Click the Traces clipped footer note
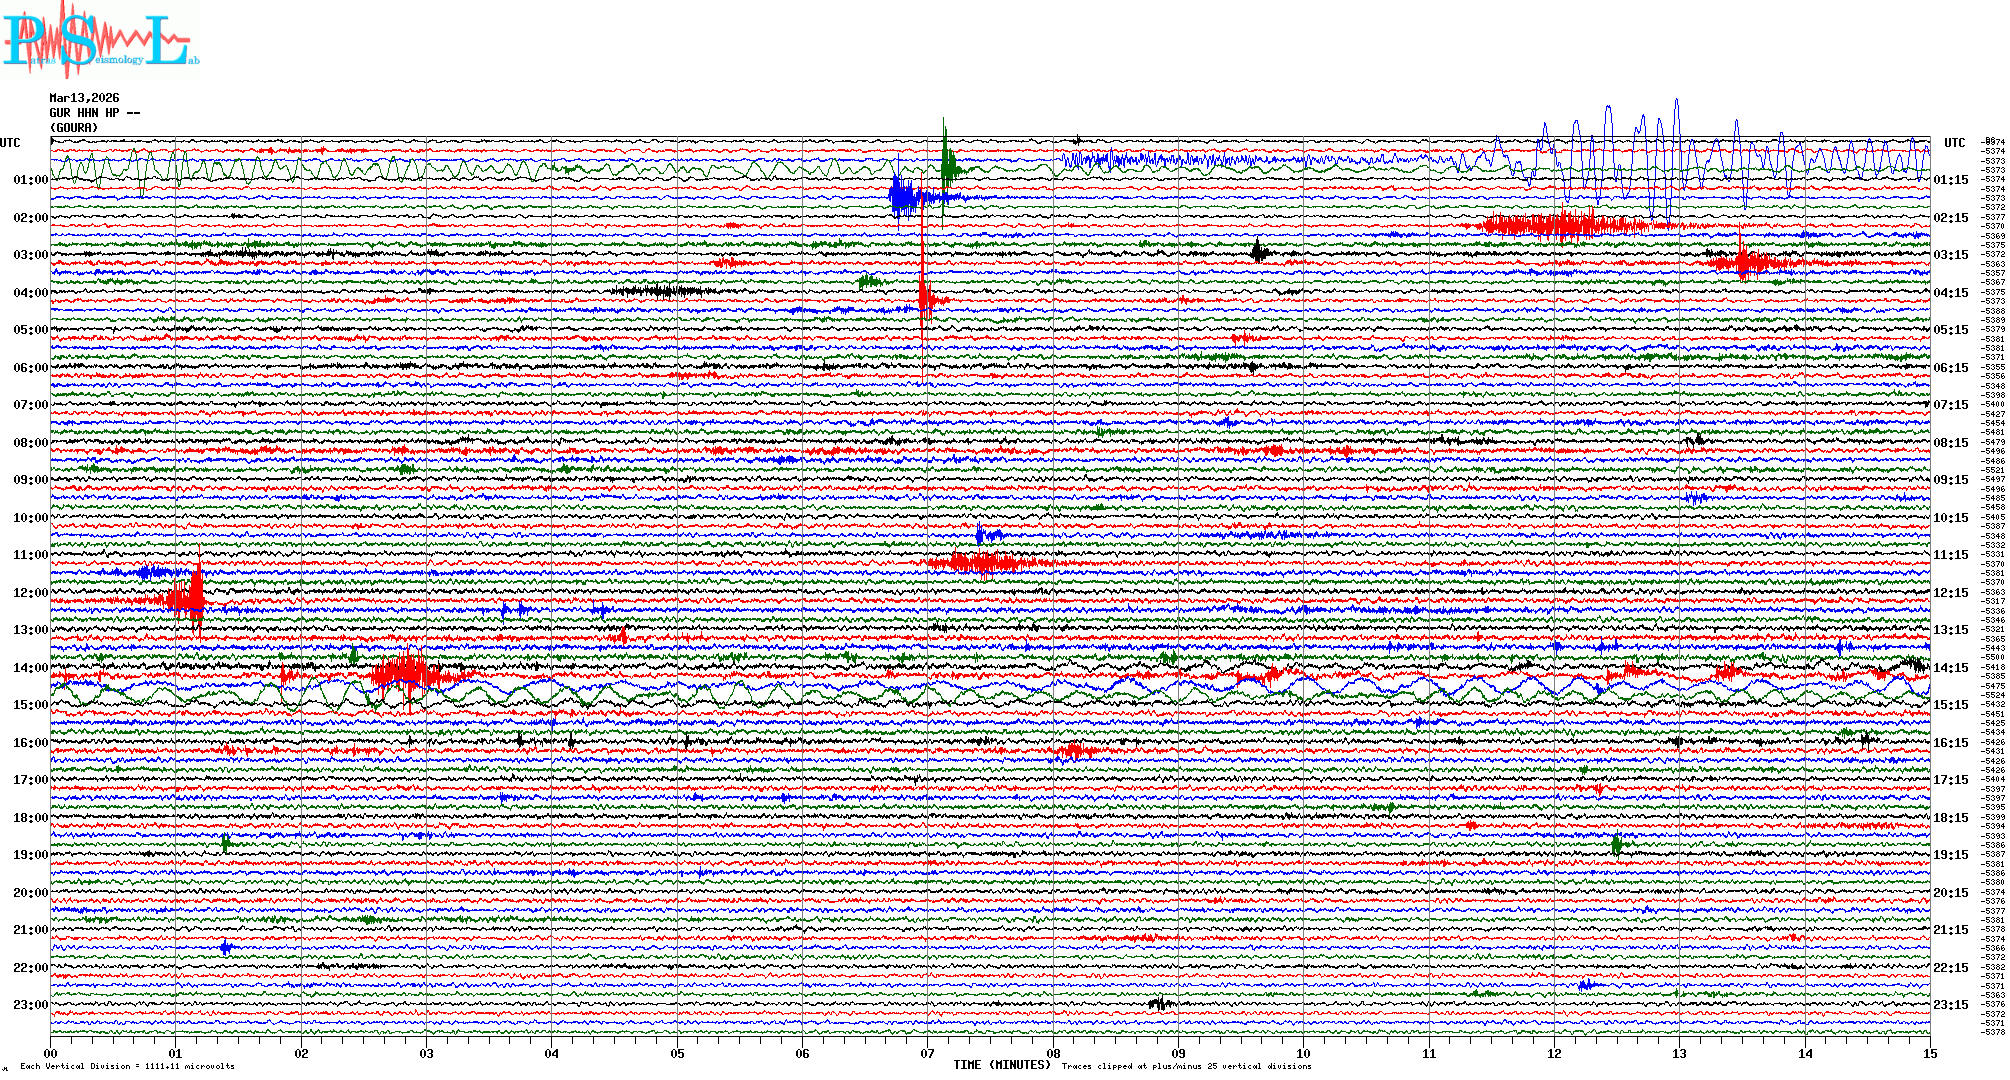 coord(1186,1066)
